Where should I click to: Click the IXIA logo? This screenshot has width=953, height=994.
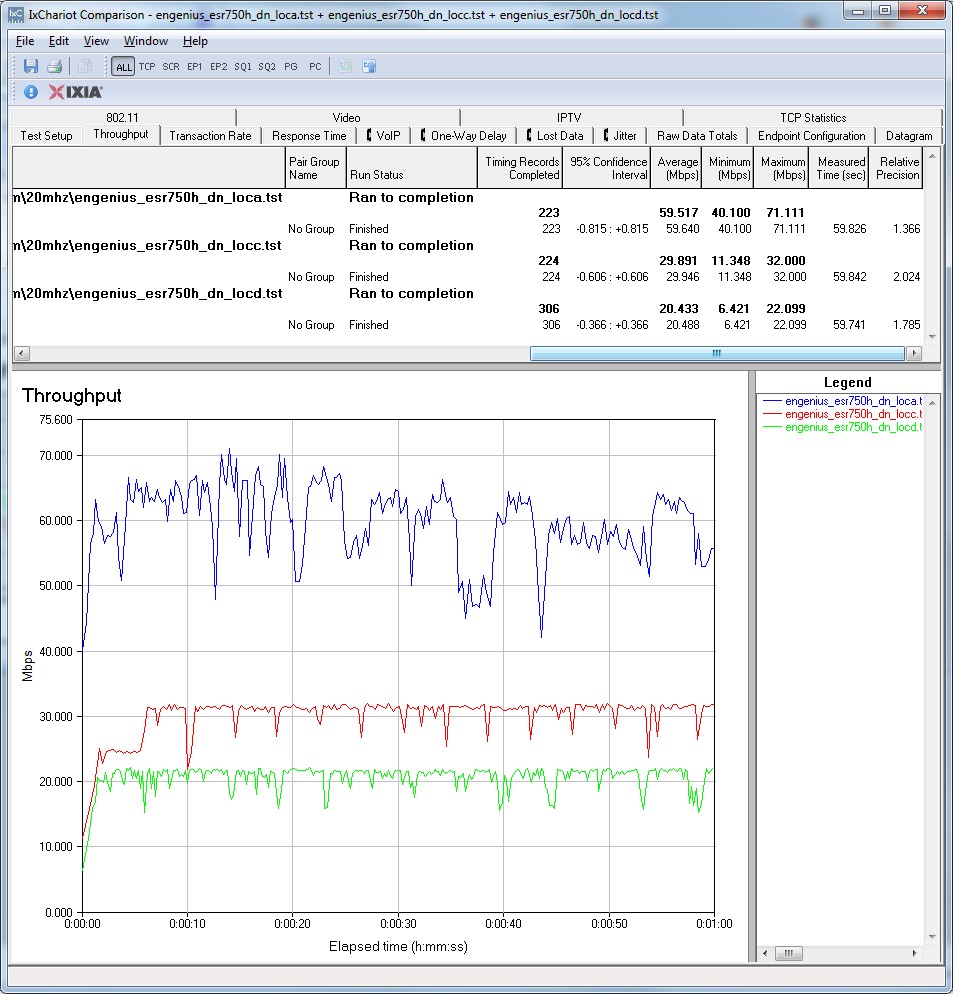(x=75, y=92)
